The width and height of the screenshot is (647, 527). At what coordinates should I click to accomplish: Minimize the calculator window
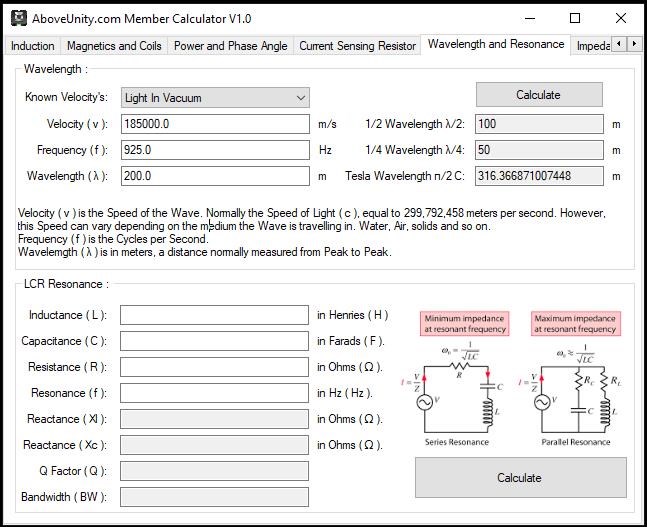530,18
